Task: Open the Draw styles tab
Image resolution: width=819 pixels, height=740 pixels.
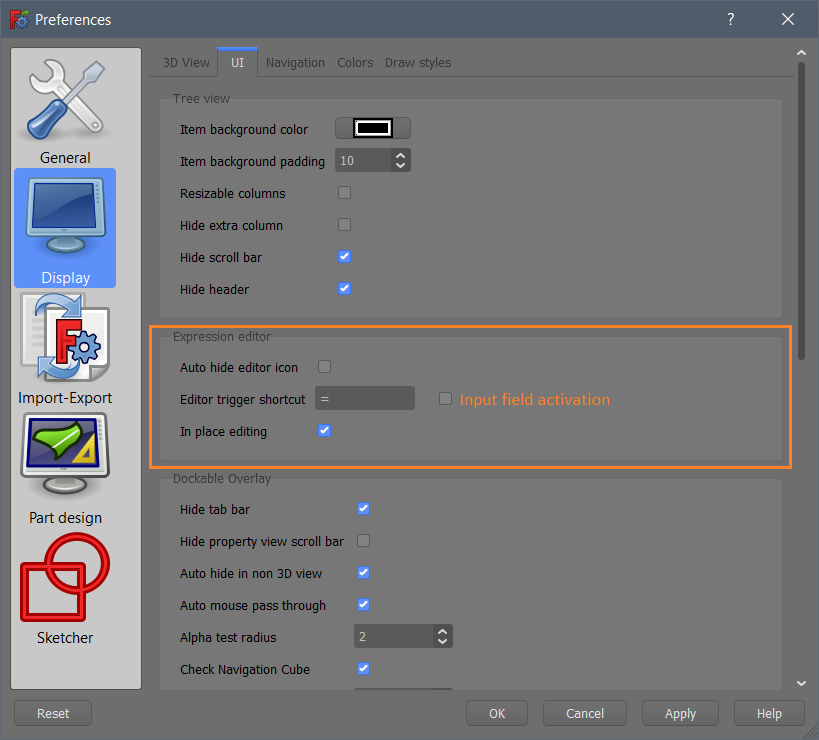Action: (x=417, y=62)
